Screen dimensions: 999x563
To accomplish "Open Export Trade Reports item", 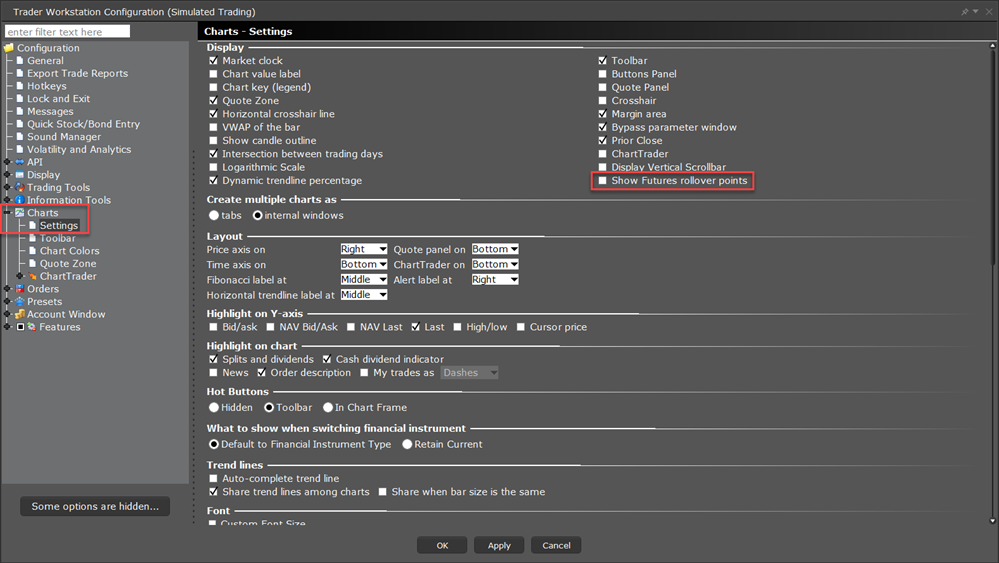I will [77, 73].
